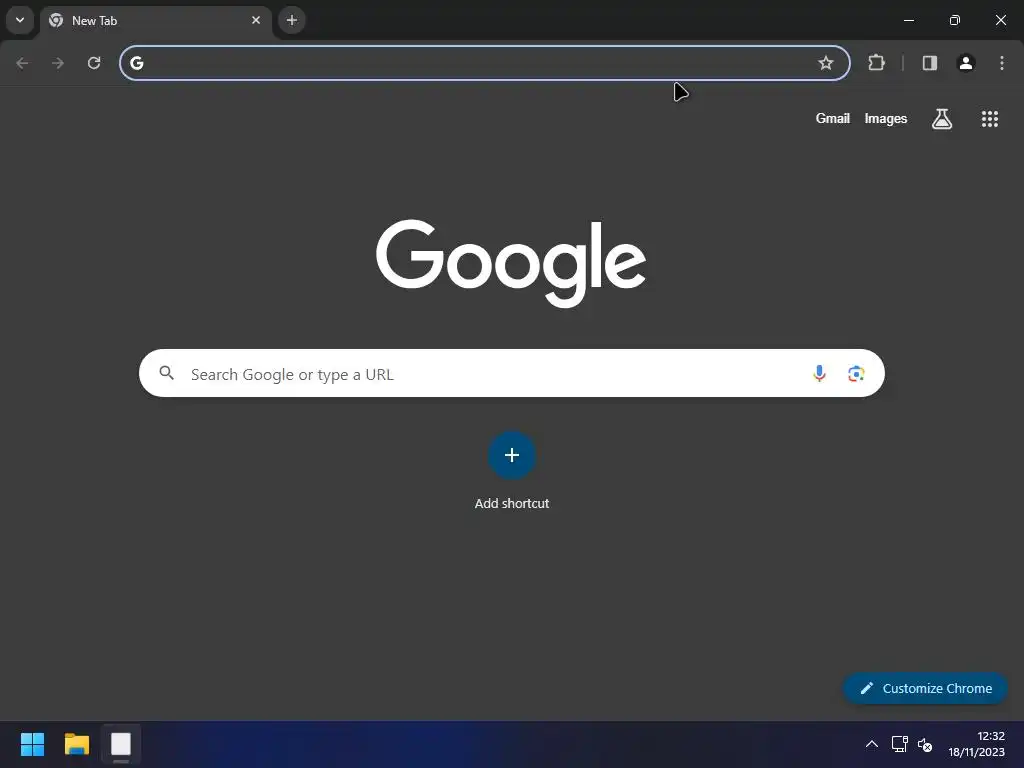This screenshot has height=768, width=1024.
Task: Open the muted volume tray icon
Action: 925,744
